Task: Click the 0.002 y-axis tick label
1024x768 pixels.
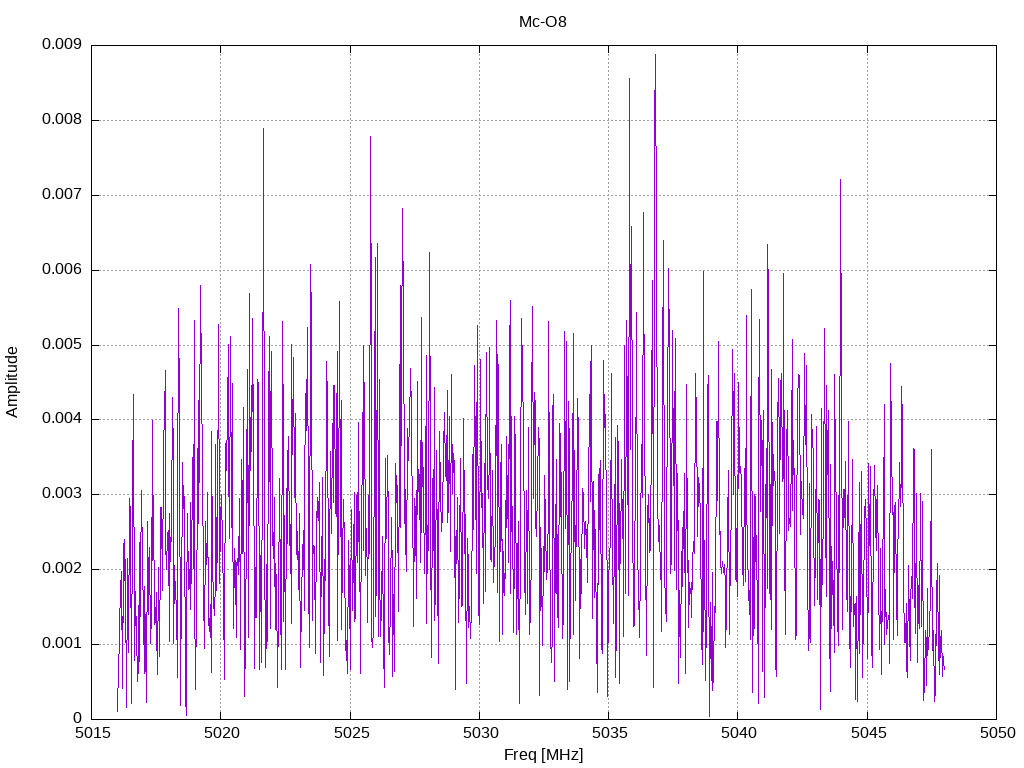Action: click(x=62, y=569)
